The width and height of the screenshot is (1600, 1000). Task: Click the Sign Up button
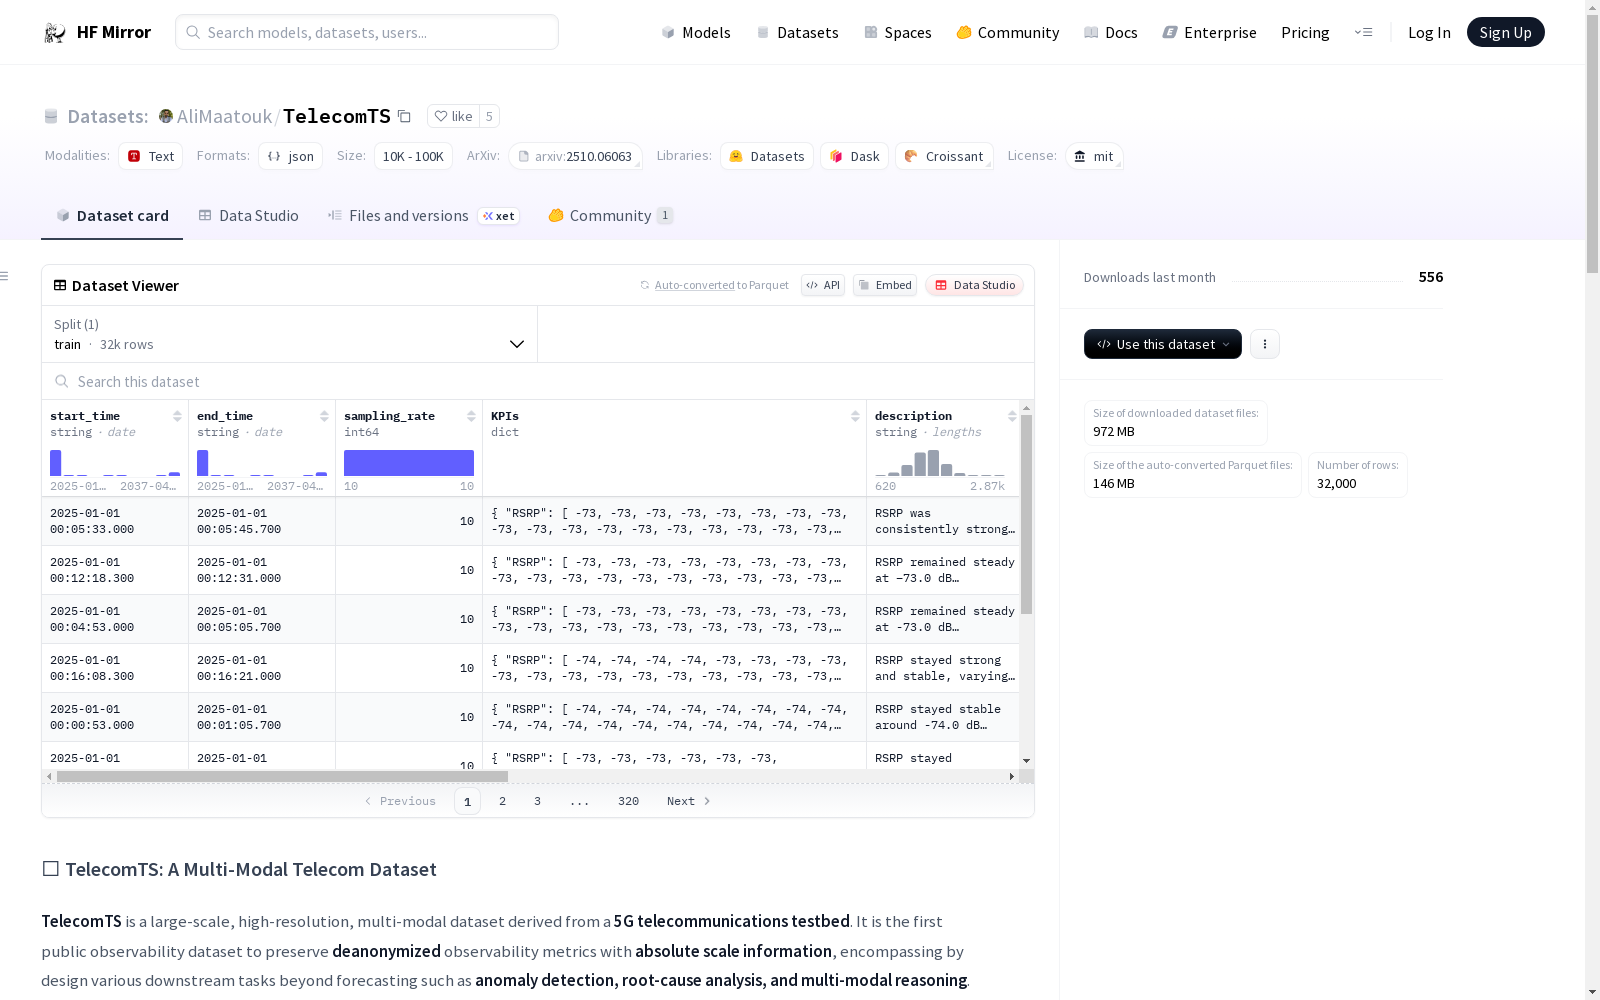coord(1505,32)
